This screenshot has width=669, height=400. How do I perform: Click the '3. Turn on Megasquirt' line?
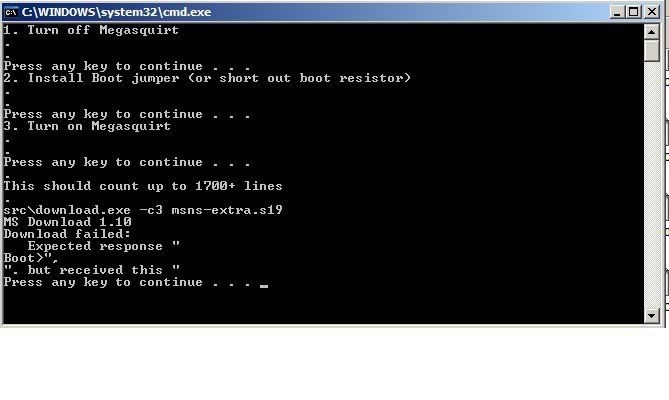pos(87,126)
